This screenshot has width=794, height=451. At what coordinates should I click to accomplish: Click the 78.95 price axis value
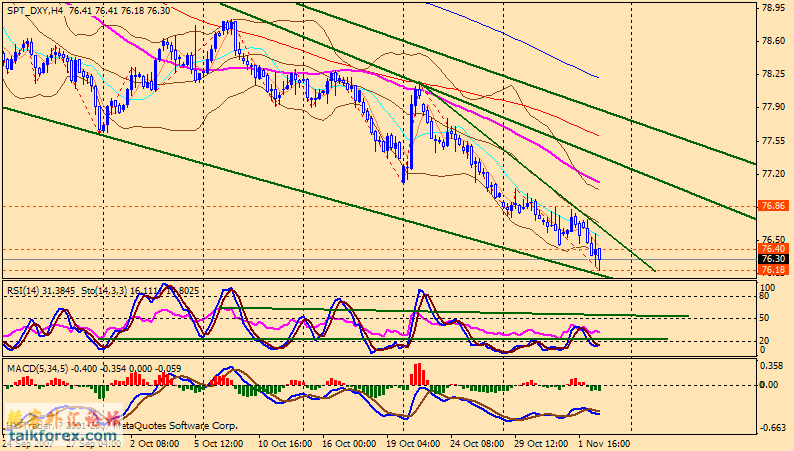[x=773, y=8]
